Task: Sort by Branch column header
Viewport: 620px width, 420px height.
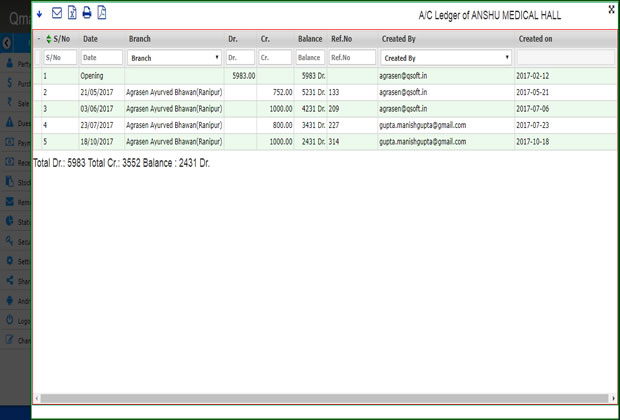Action: [x=140, y=39]
